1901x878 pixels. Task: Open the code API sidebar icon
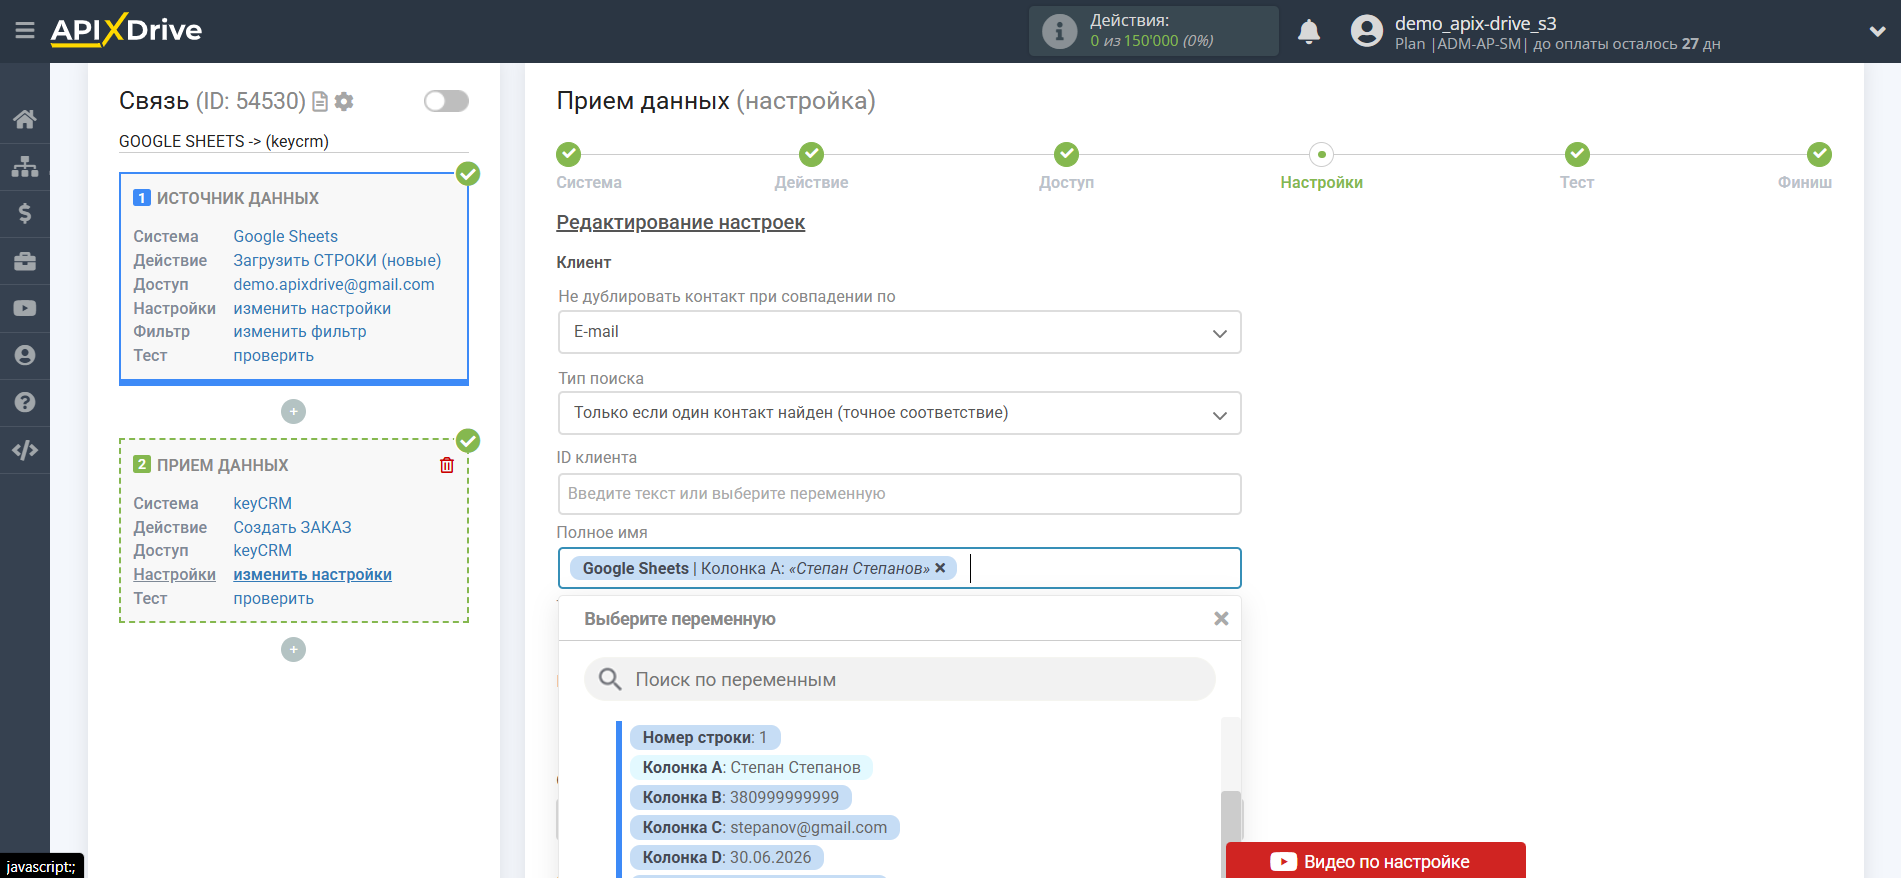(x=25, y=450)
